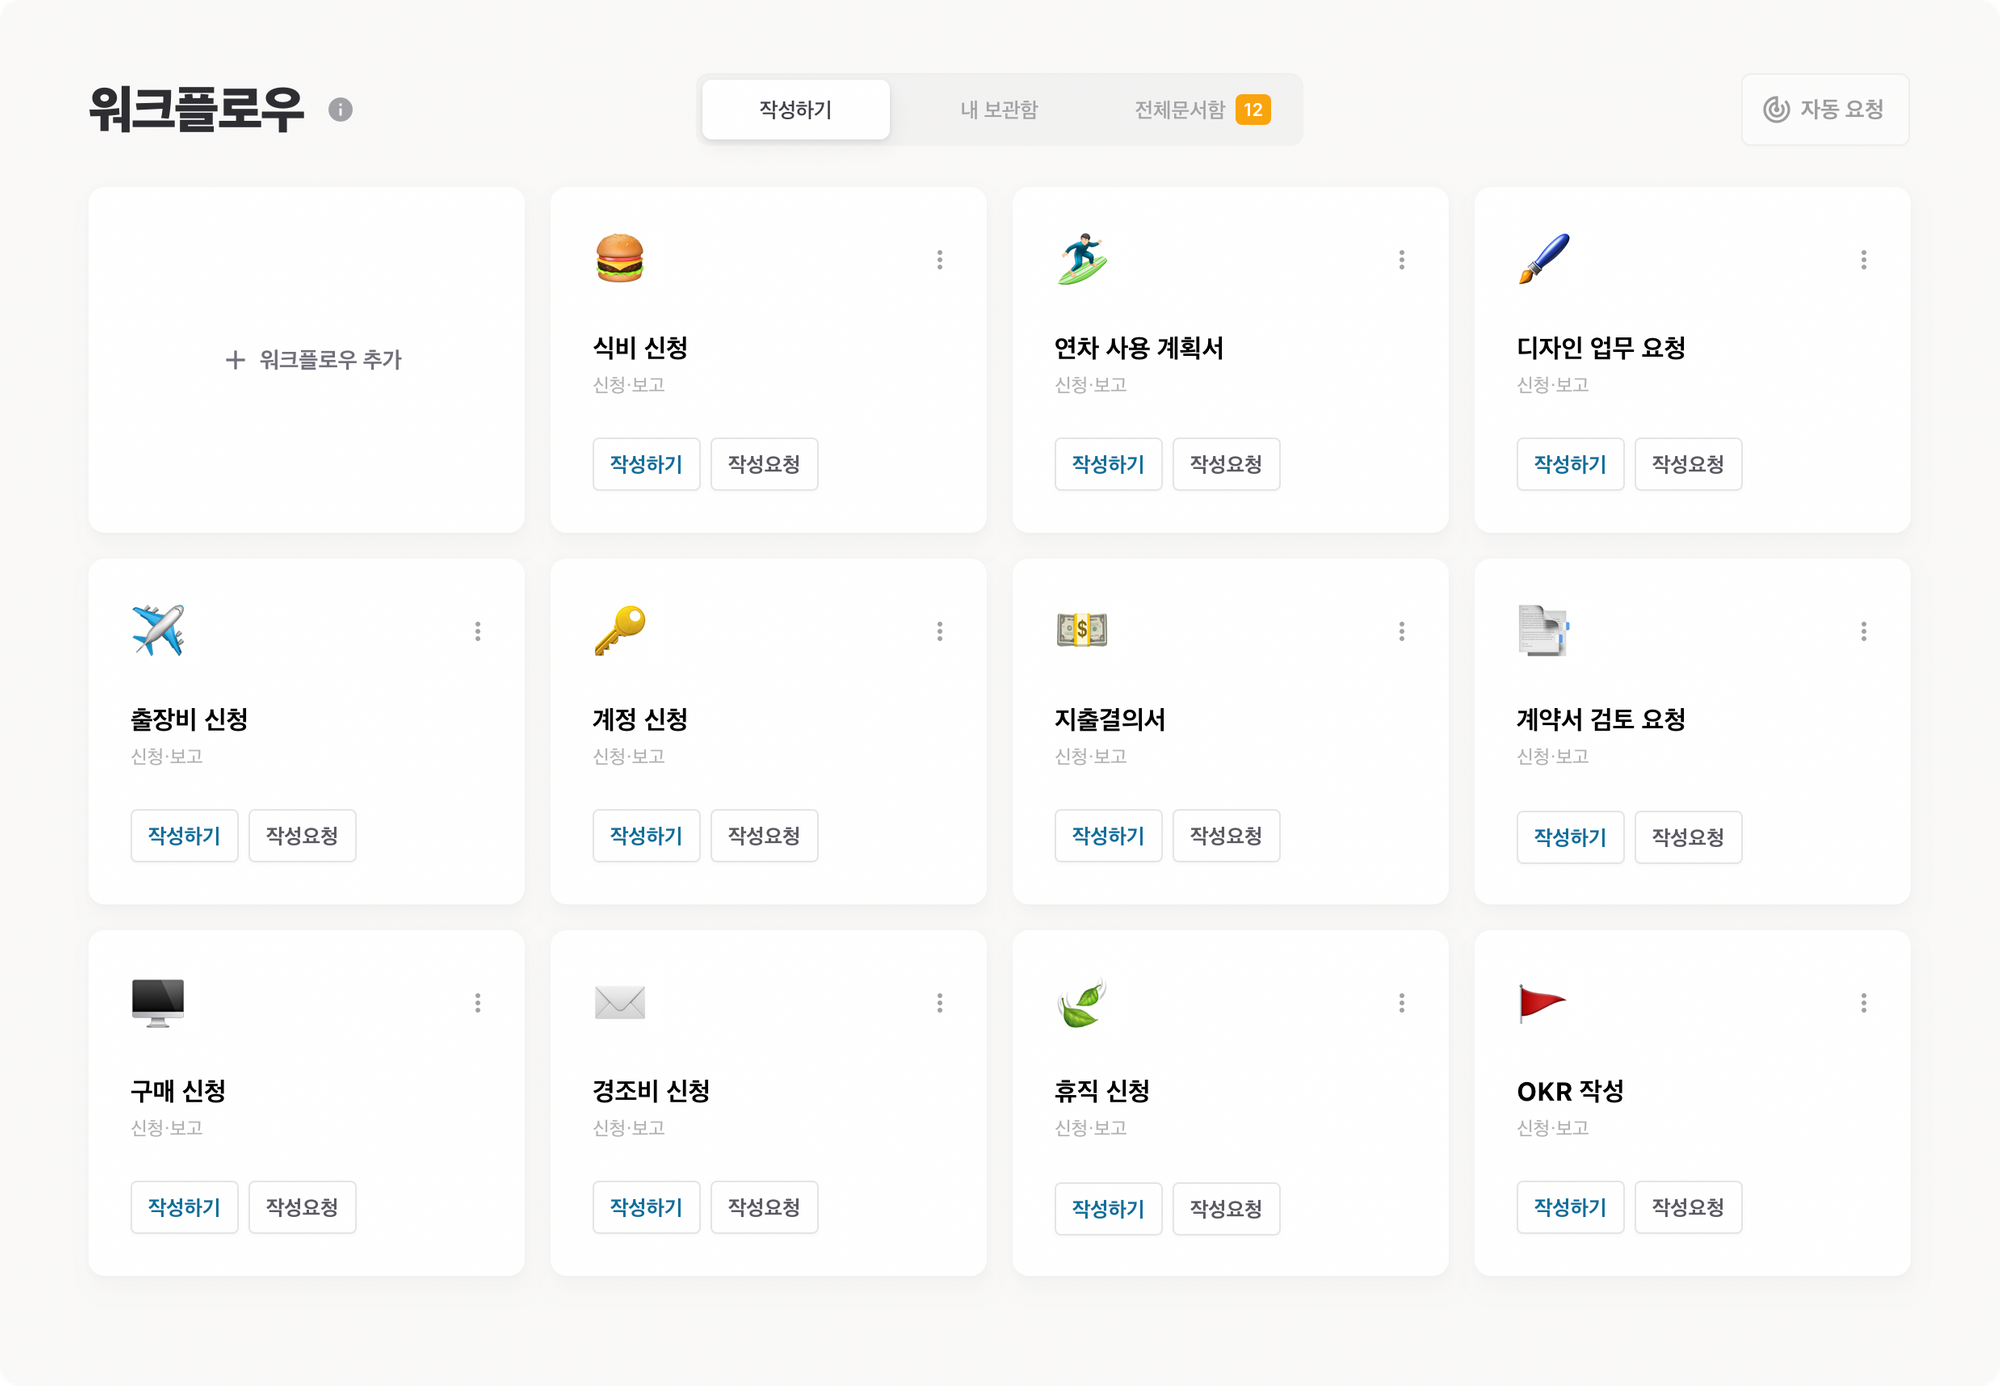Open the more options menu for OKR 작성
2000x1386 pixels.
[1864, 1003]
